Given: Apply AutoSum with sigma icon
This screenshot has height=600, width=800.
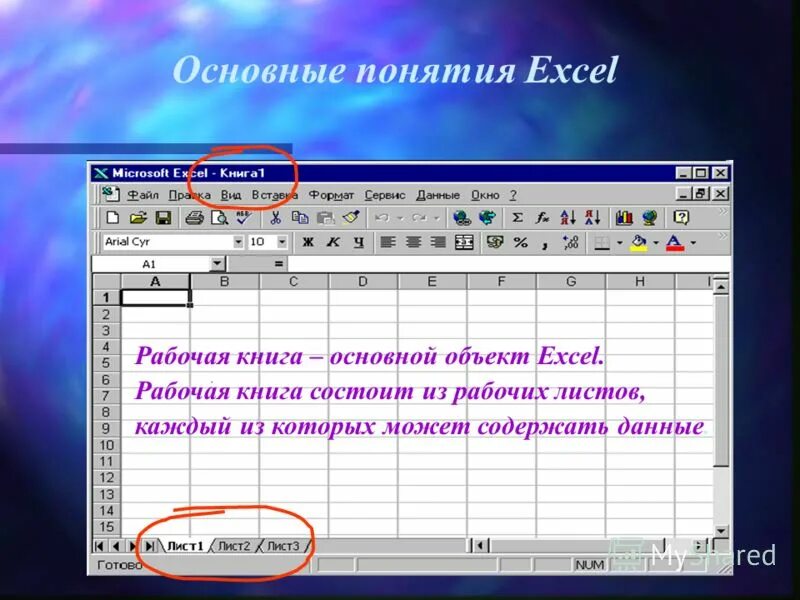Looking at the screenshot, I should (x=517, y=218).
